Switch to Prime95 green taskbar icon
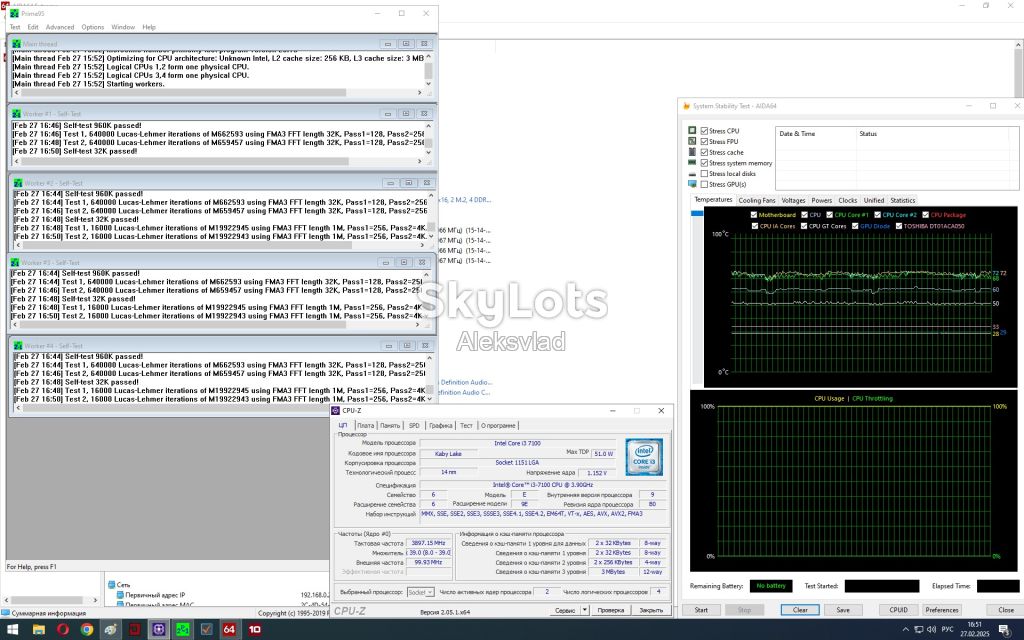 point(182,630)
